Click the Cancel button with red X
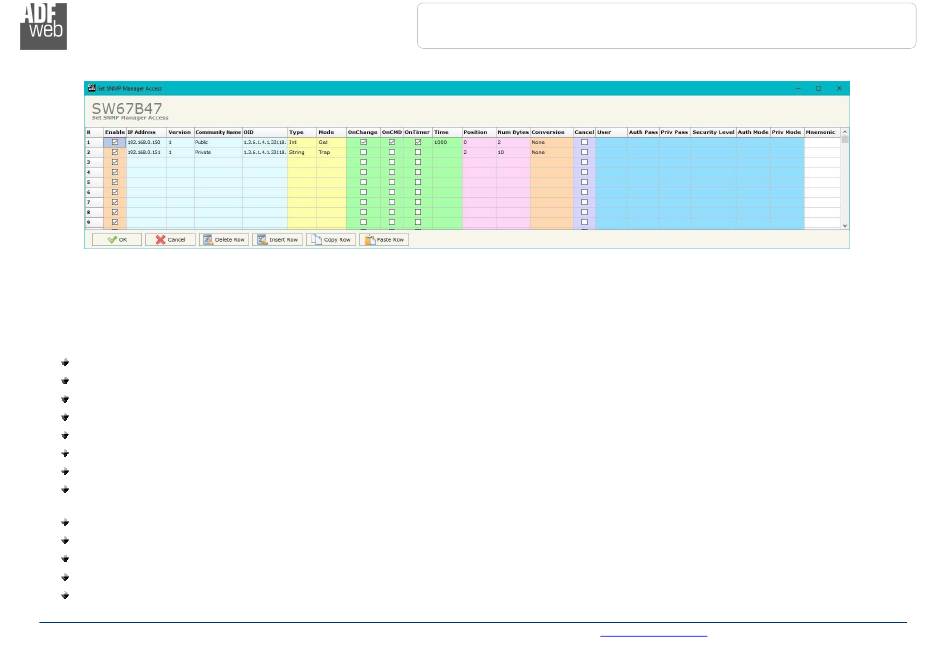950x654 pixels. pyautogui.click(x=170, y=240)
